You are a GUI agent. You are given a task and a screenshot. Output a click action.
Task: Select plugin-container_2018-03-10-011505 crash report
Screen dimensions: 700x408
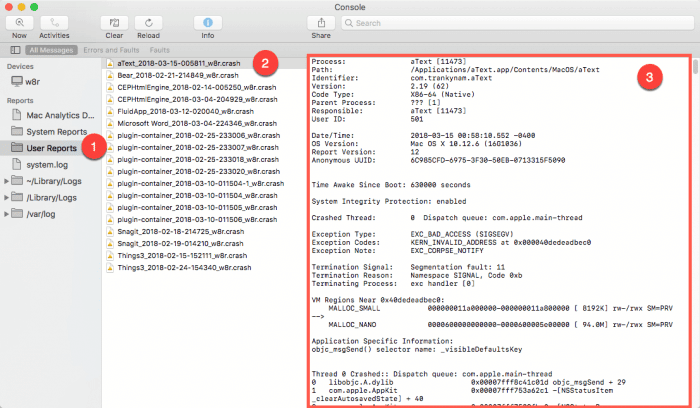[197, 208]
